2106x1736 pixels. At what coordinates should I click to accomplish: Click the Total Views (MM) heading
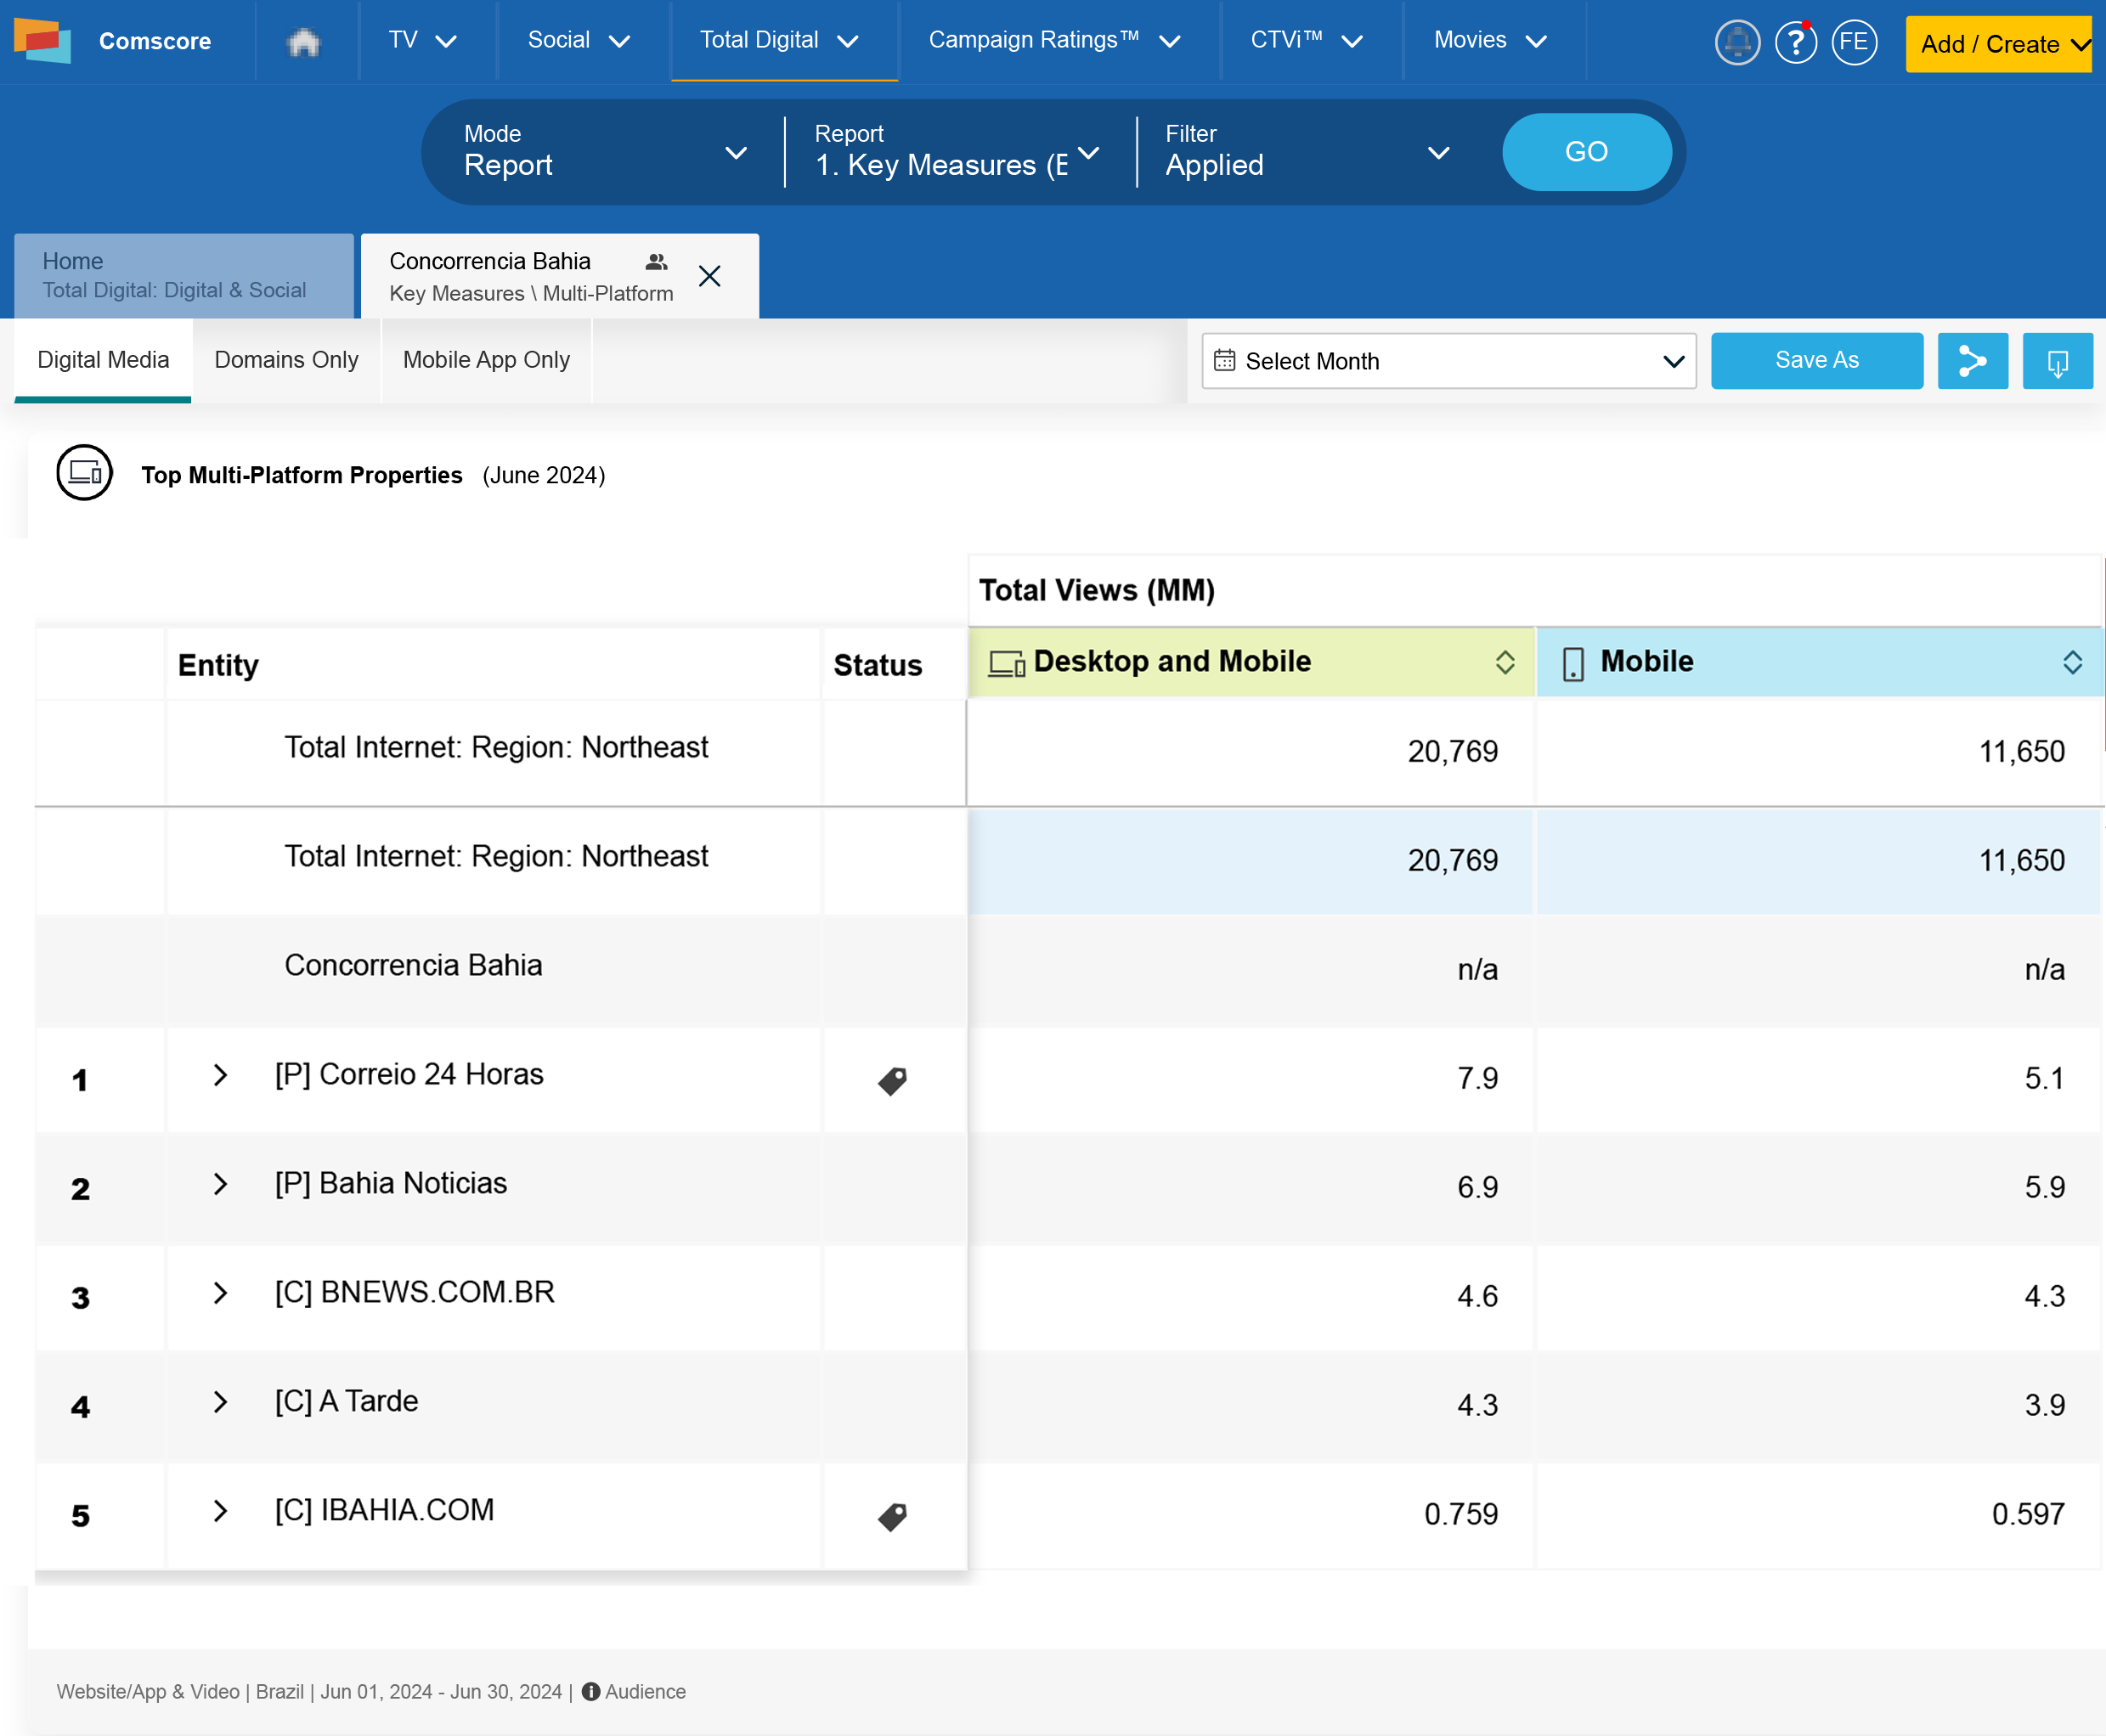click(1096, 591)
